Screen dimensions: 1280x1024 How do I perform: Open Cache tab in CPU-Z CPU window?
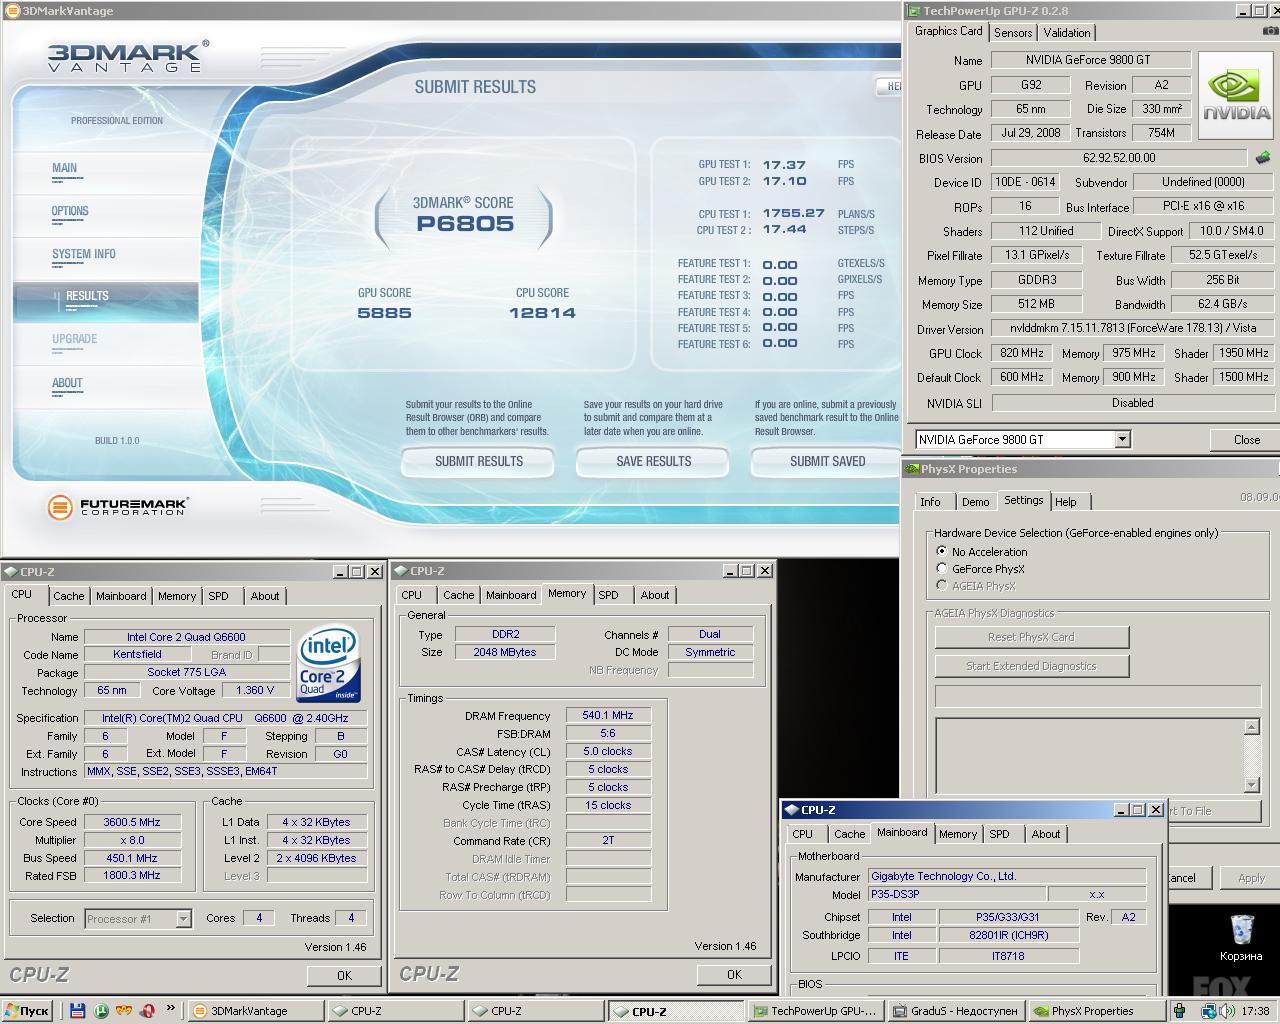69,595
